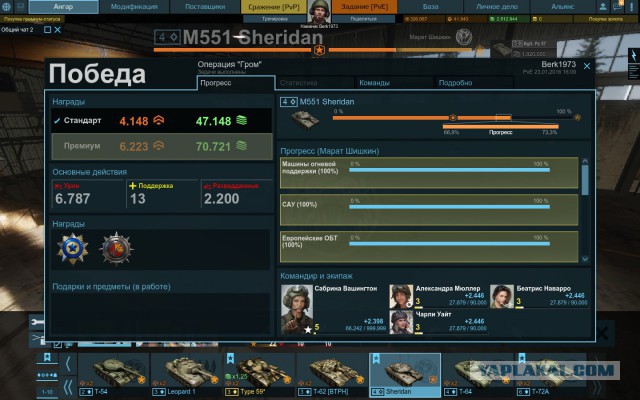Select the Leopard 1 tank card
This screenshot has height=400, width=640.
point(187,375)
